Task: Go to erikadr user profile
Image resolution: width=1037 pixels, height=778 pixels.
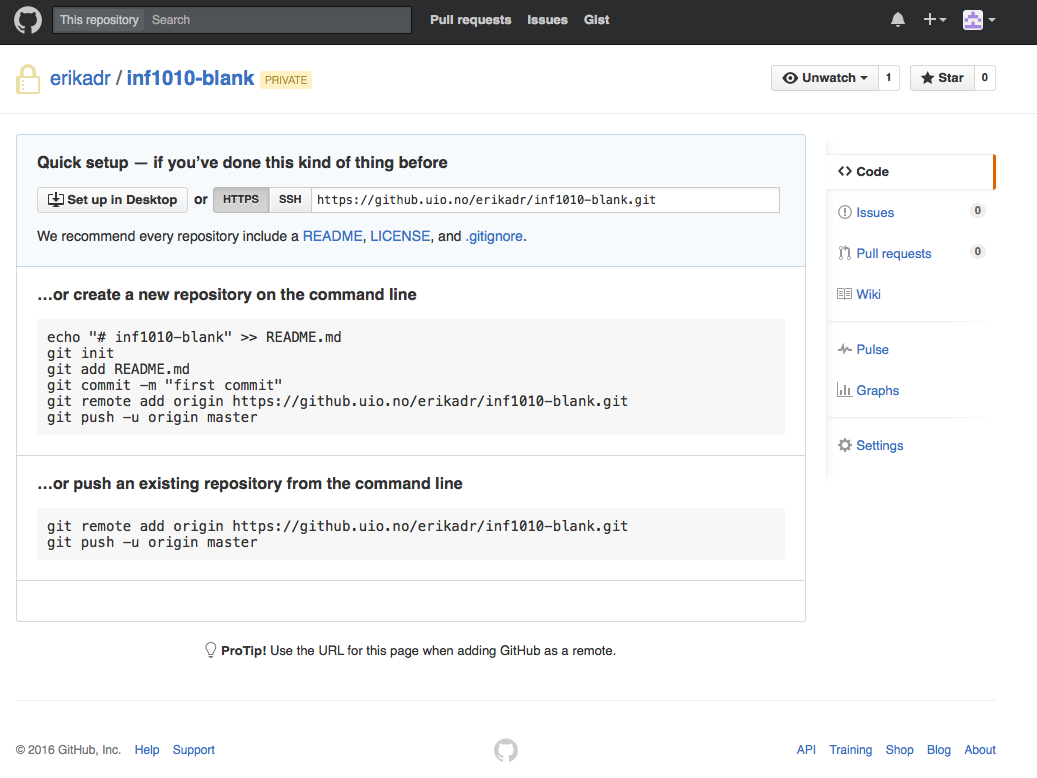Action: pyautogui.click(x=80, y=78)
